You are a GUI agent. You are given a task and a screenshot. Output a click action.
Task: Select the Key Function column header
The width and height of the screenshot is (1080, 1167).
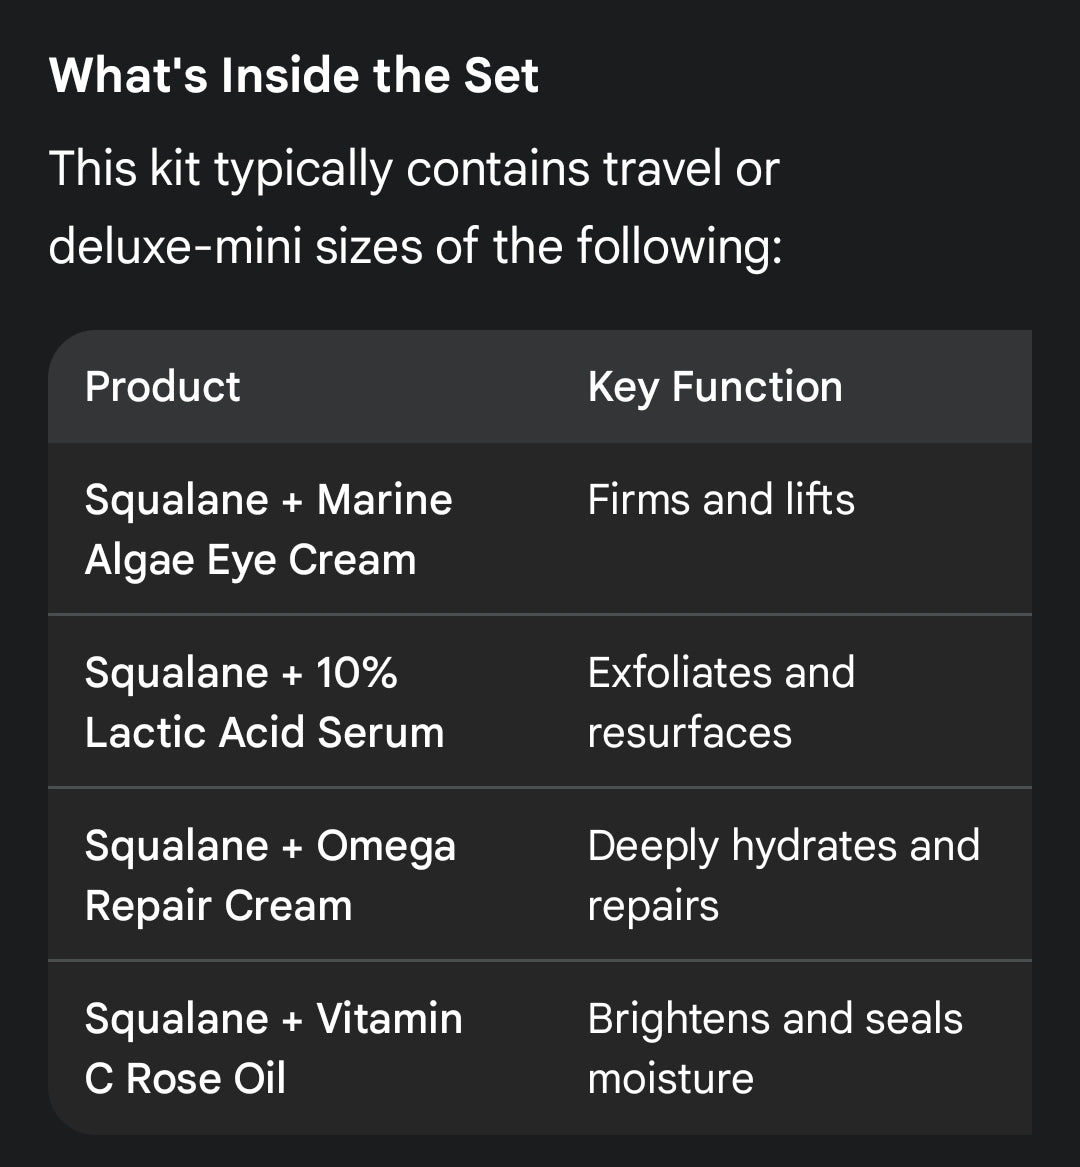[715, 387]
